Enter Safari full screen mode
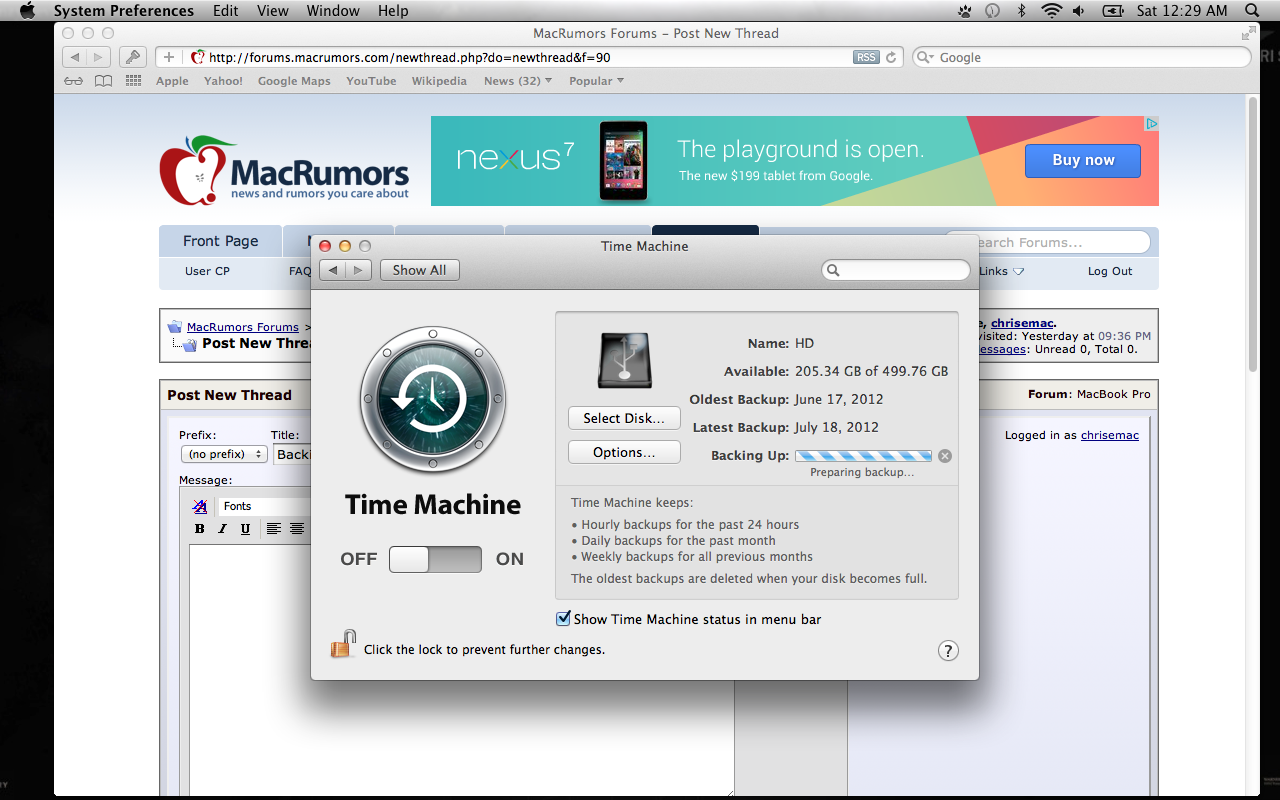 [x=1246, y=33]
